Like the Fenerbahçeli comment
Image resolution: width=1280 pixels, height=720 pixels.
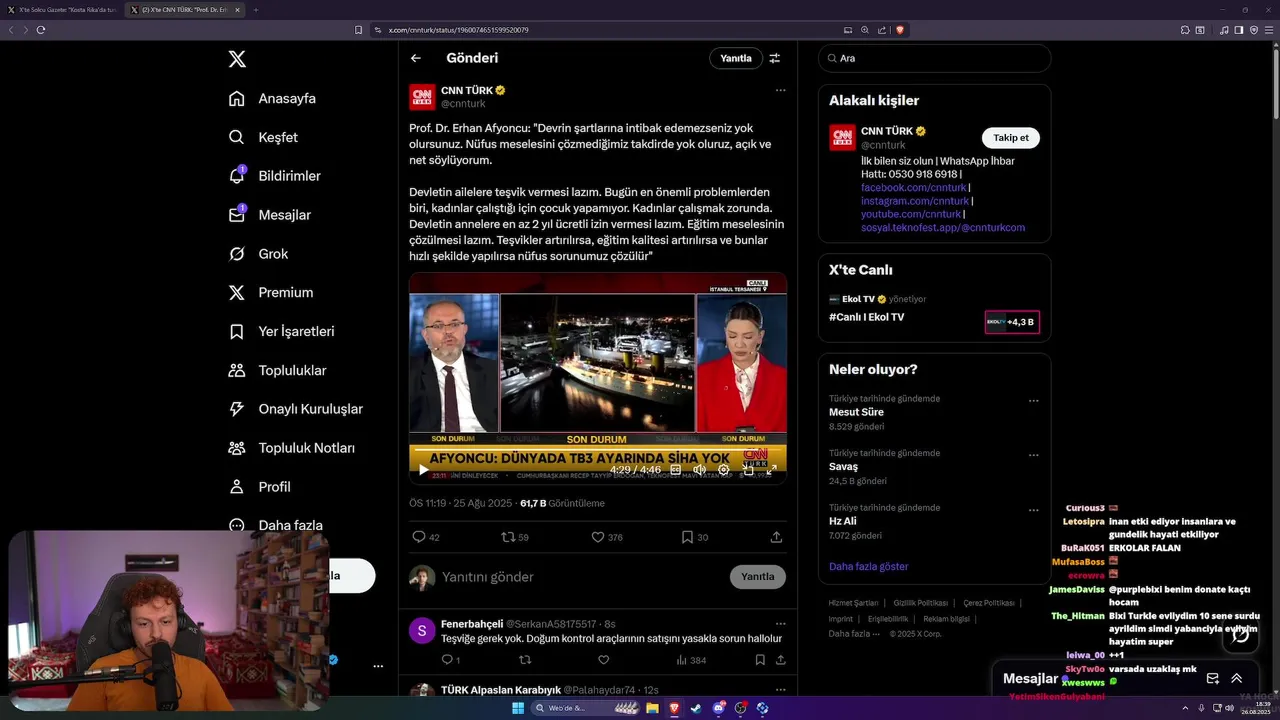coord(603,660)
